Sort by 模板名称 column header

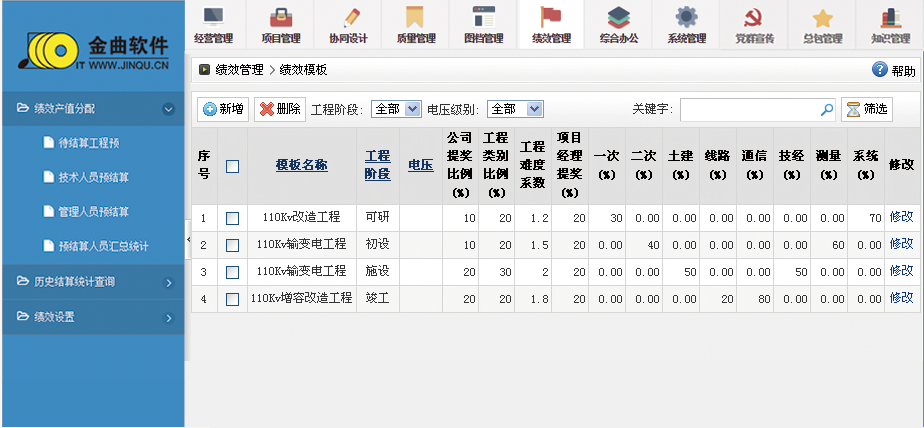(x=301, y=166)
